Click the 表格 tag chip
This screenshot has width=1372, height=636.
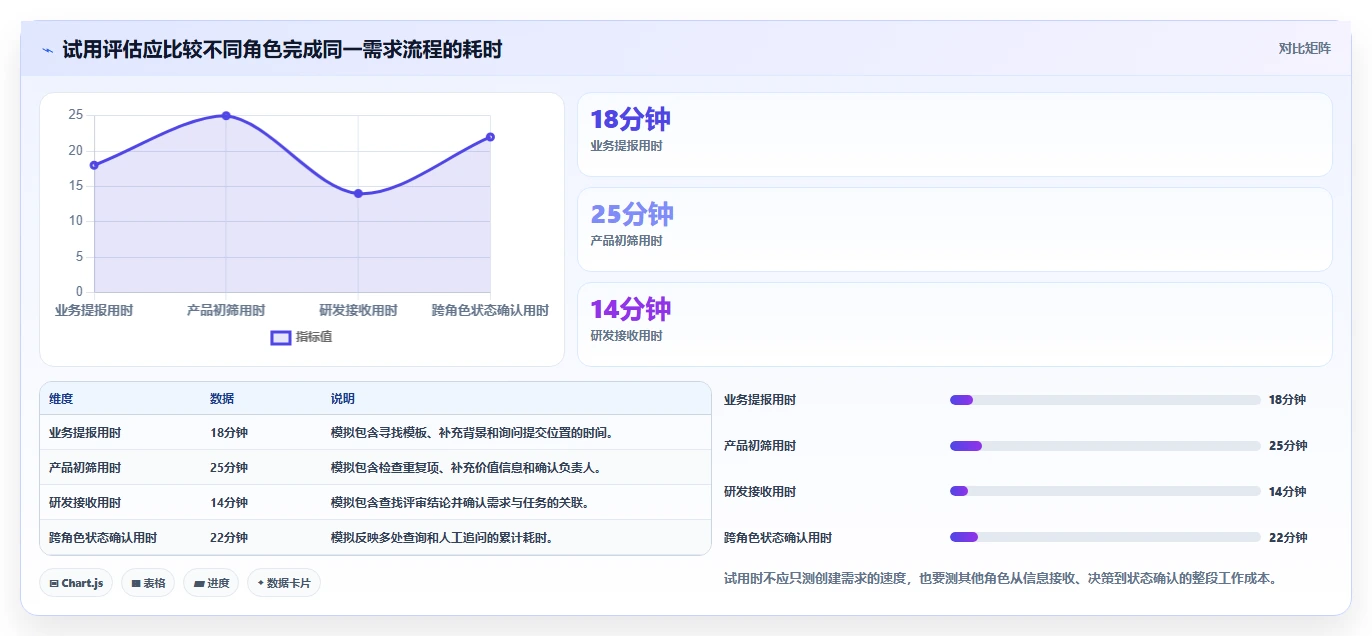click(148, 583)
